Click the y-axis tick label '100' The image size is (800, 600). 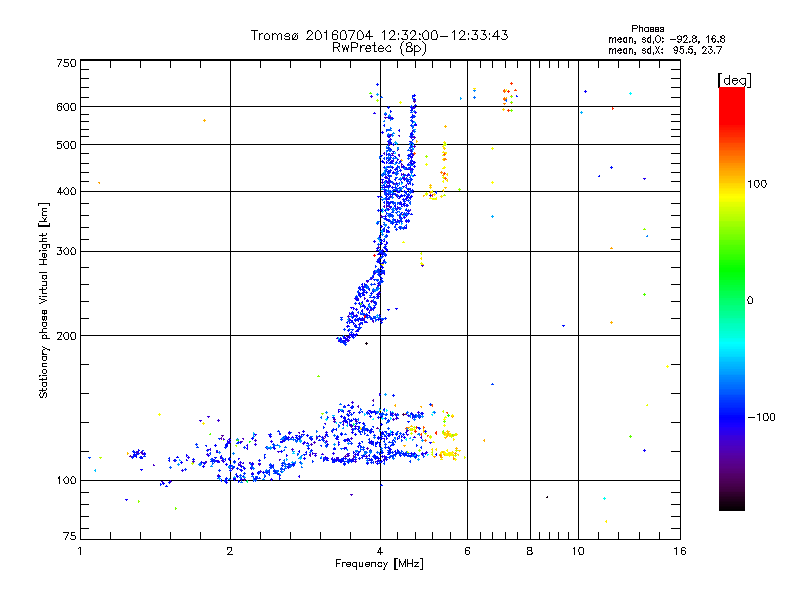(66, 480)
